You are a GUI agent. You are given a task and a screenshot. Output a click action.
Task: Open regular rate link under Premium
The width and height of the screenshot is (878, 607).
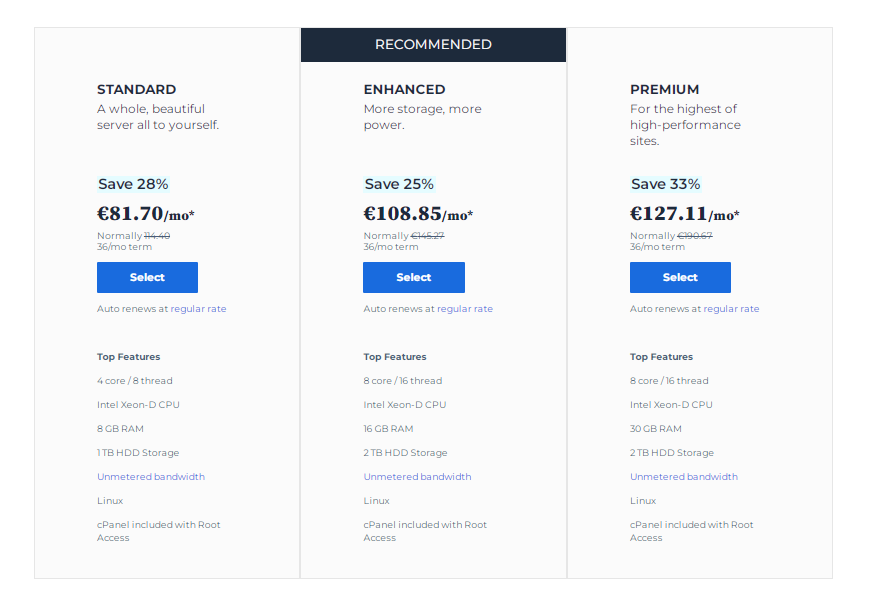click(731, 309)
